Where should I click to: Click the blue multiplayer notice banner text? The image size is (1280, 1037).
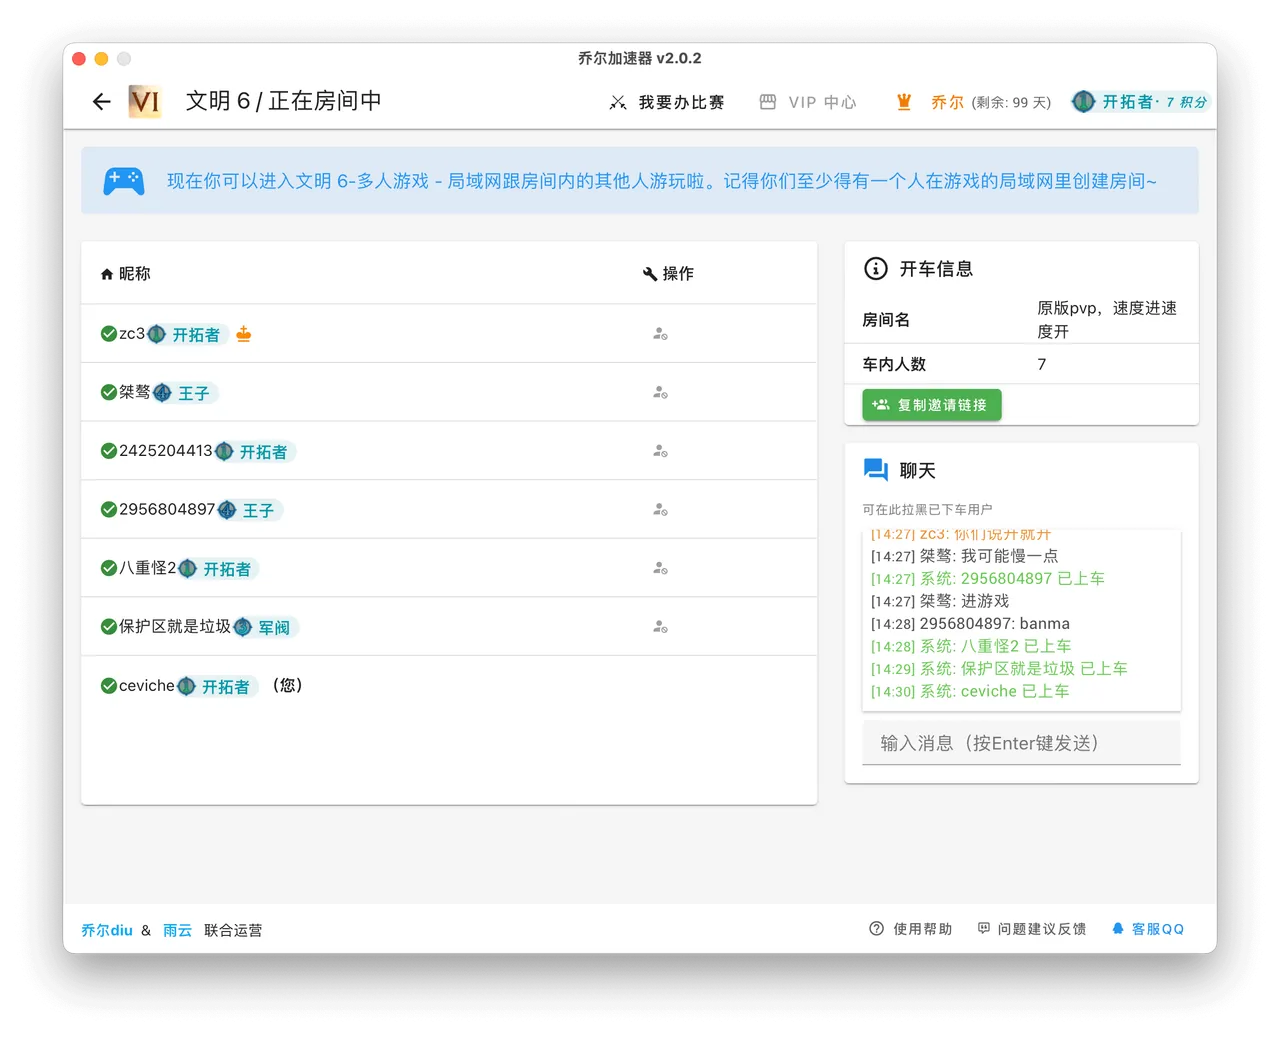(661, 181)
